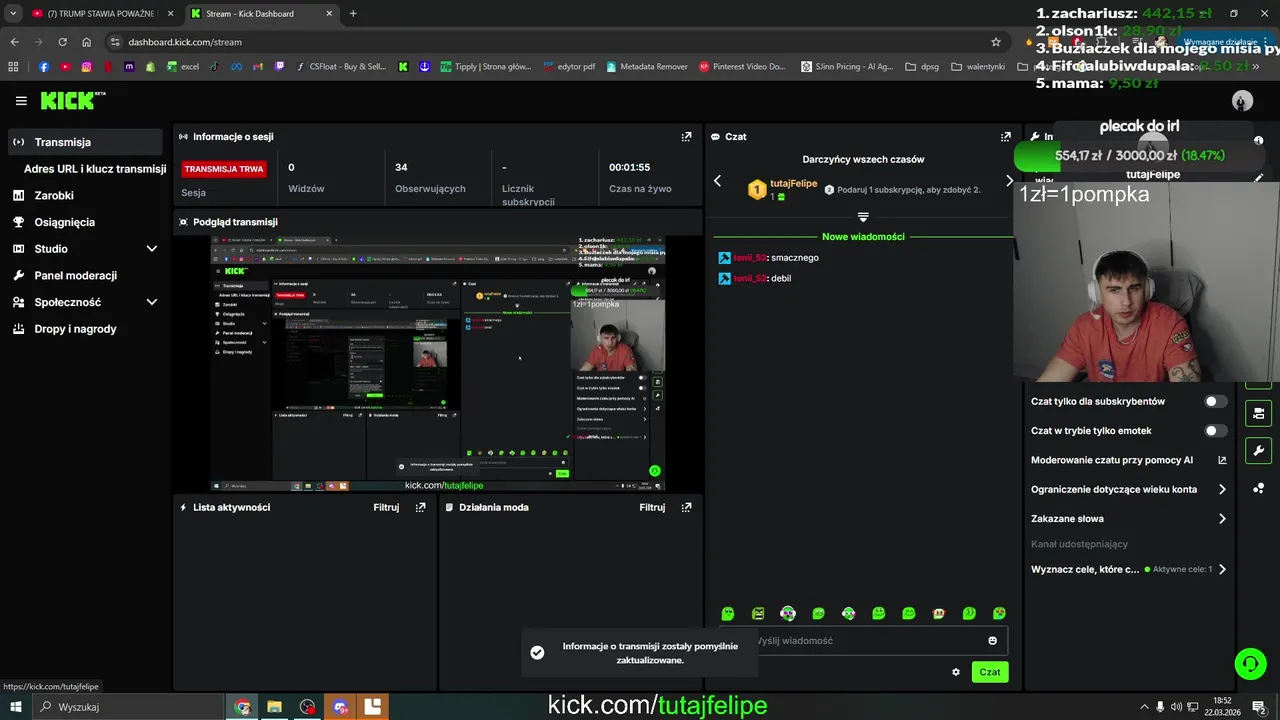1280x720 pixels.
Task: Open chat settings gear icon
Action: (956, 672)
